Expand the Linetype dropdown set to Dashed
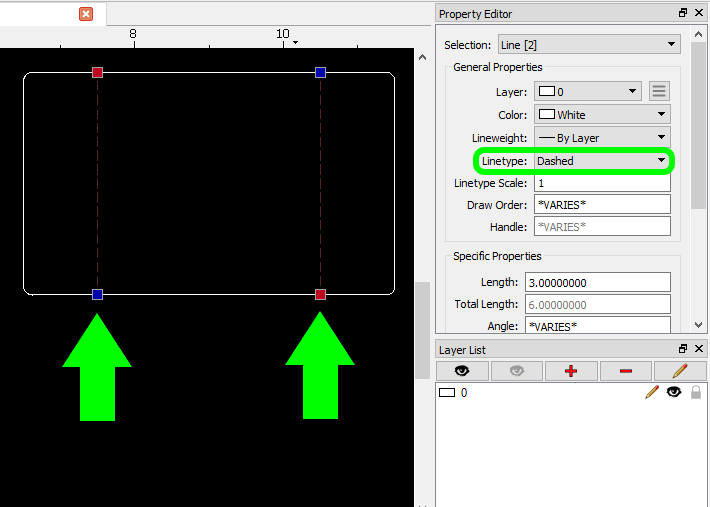This screenshot has height=507, width=710. click(601, 161)
